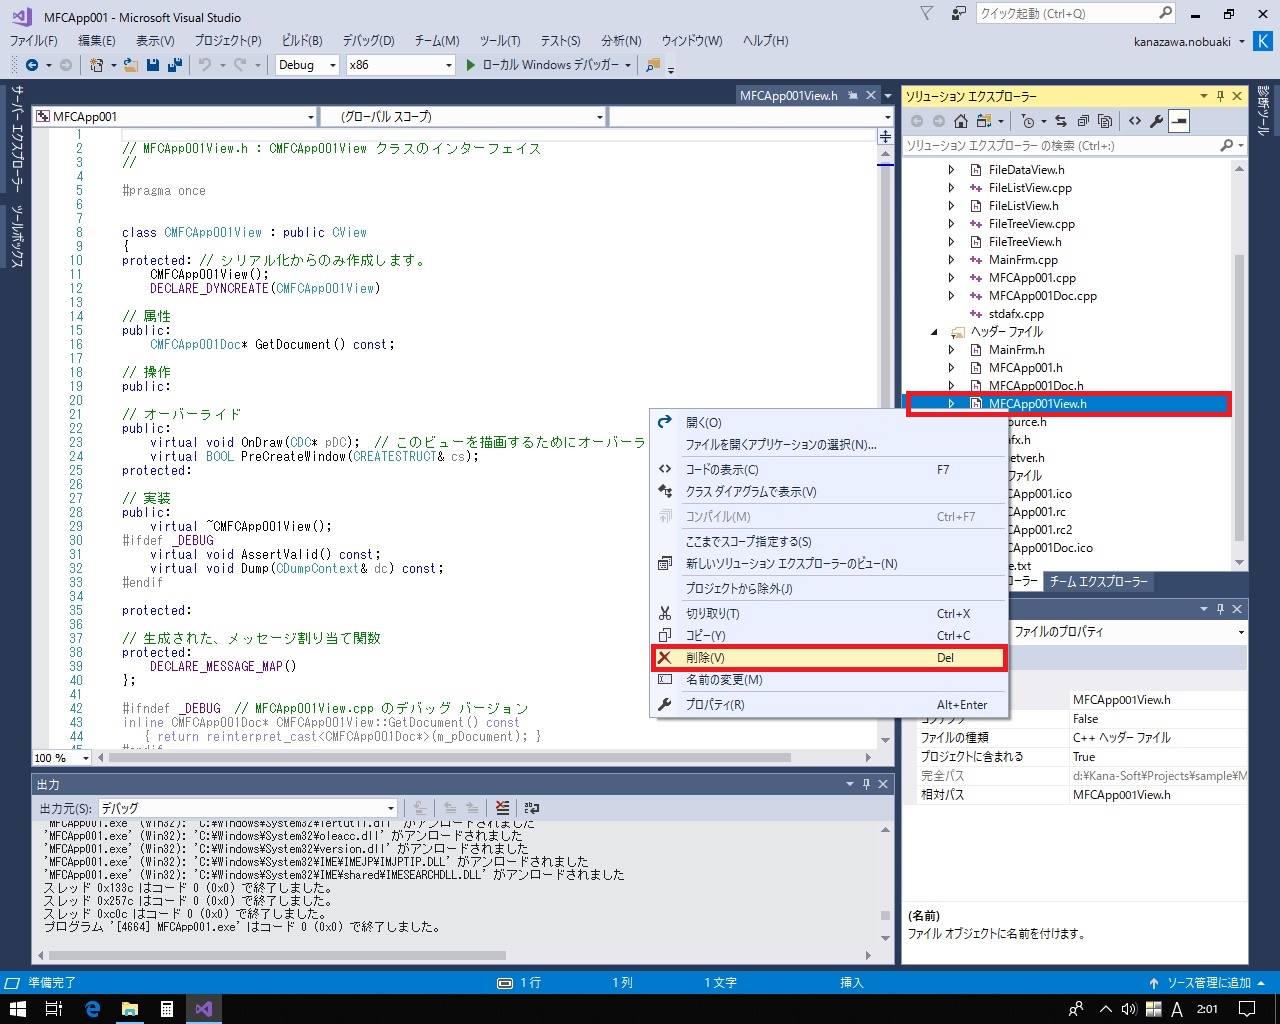Viewport: 1280px width, 1024px height.
Task: Open the ファイル(F) menu
Action: (34, 41)
